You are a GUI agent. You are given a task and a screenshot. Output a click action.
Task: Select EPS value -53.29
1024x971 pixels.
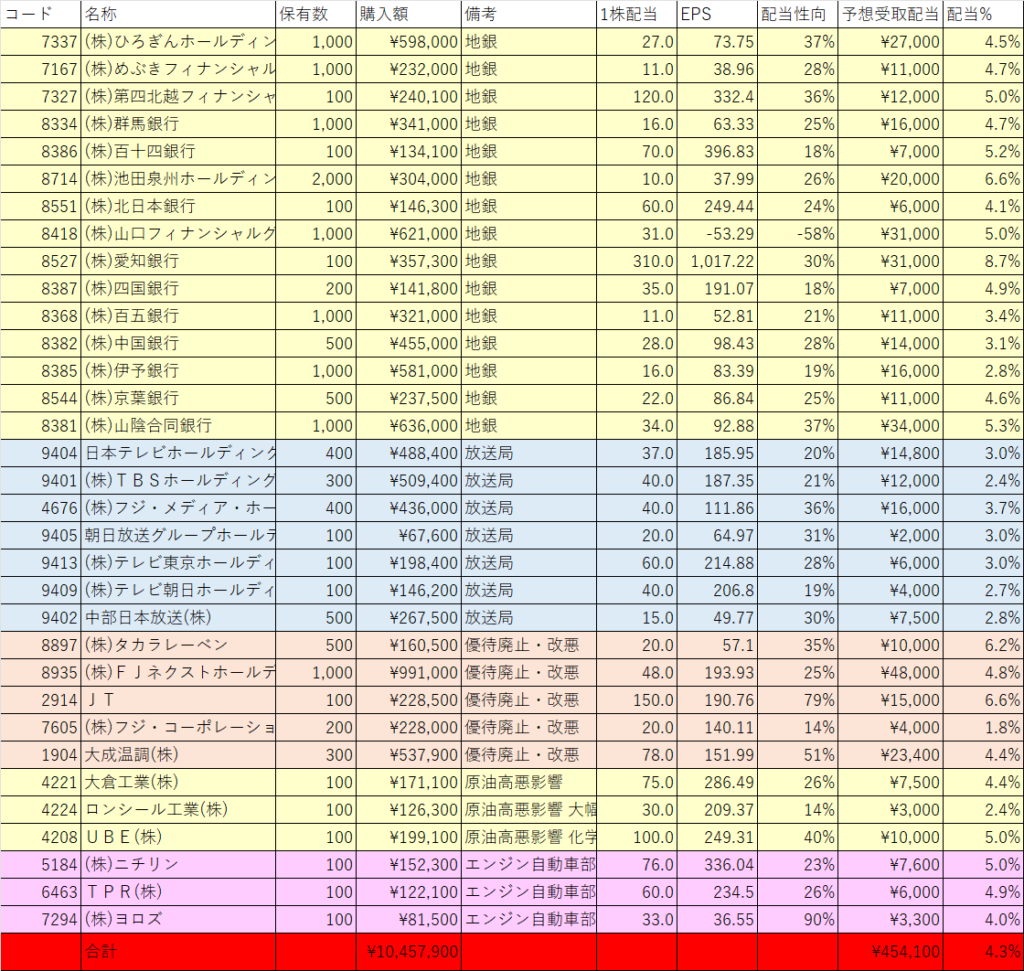[x=731, y=234]
